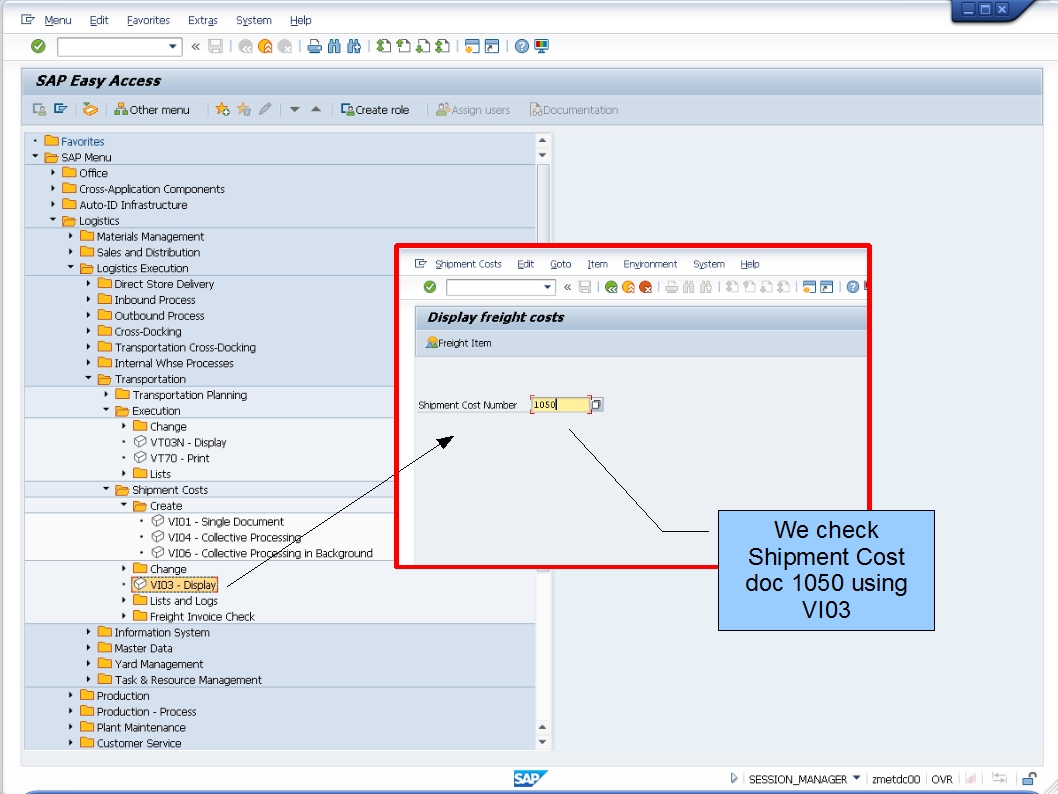Toggle OVR insert mode in the status bar

pyautogui.click(x=941, y=778)
